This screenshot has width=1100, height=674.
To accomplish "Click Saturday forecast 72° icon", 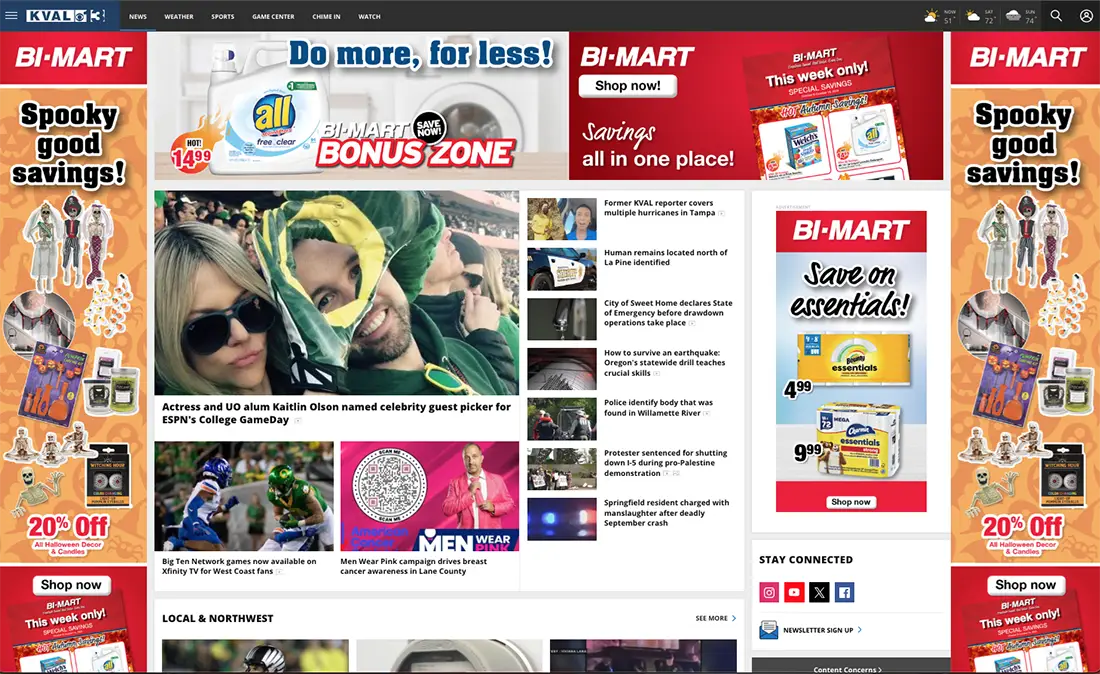I will click(973, 15).
